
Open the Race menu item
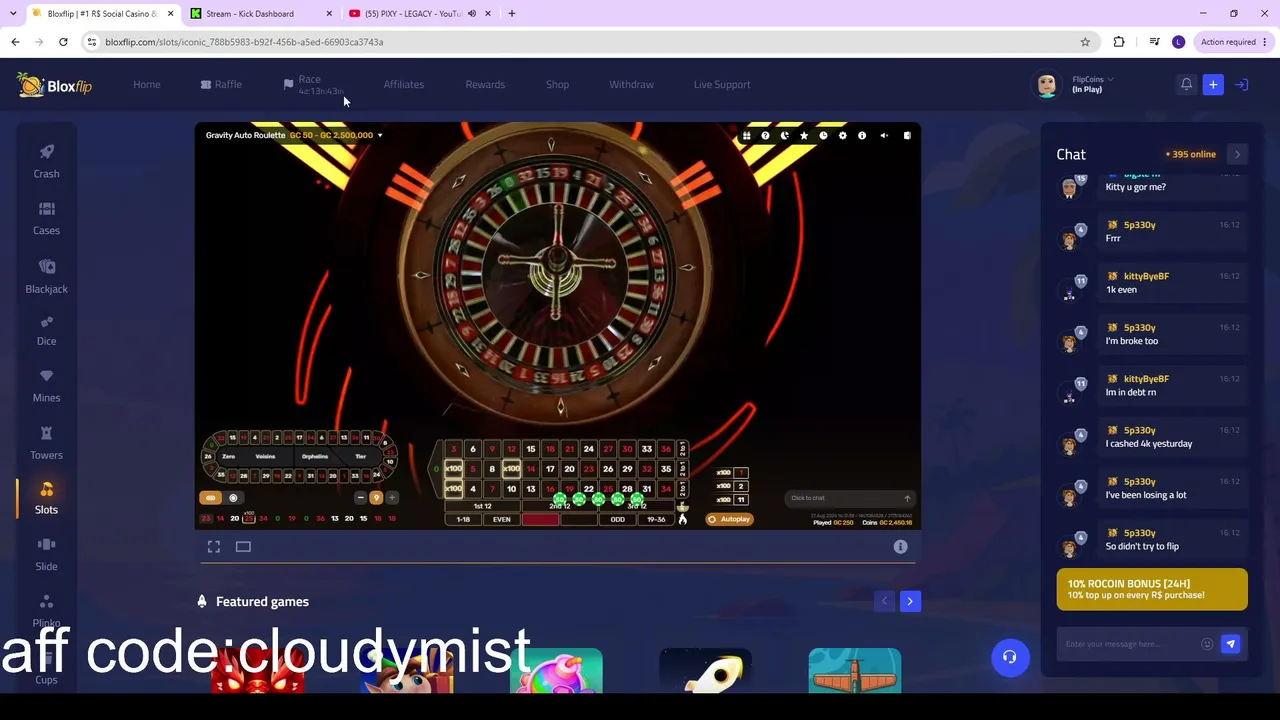pos(313,85)
